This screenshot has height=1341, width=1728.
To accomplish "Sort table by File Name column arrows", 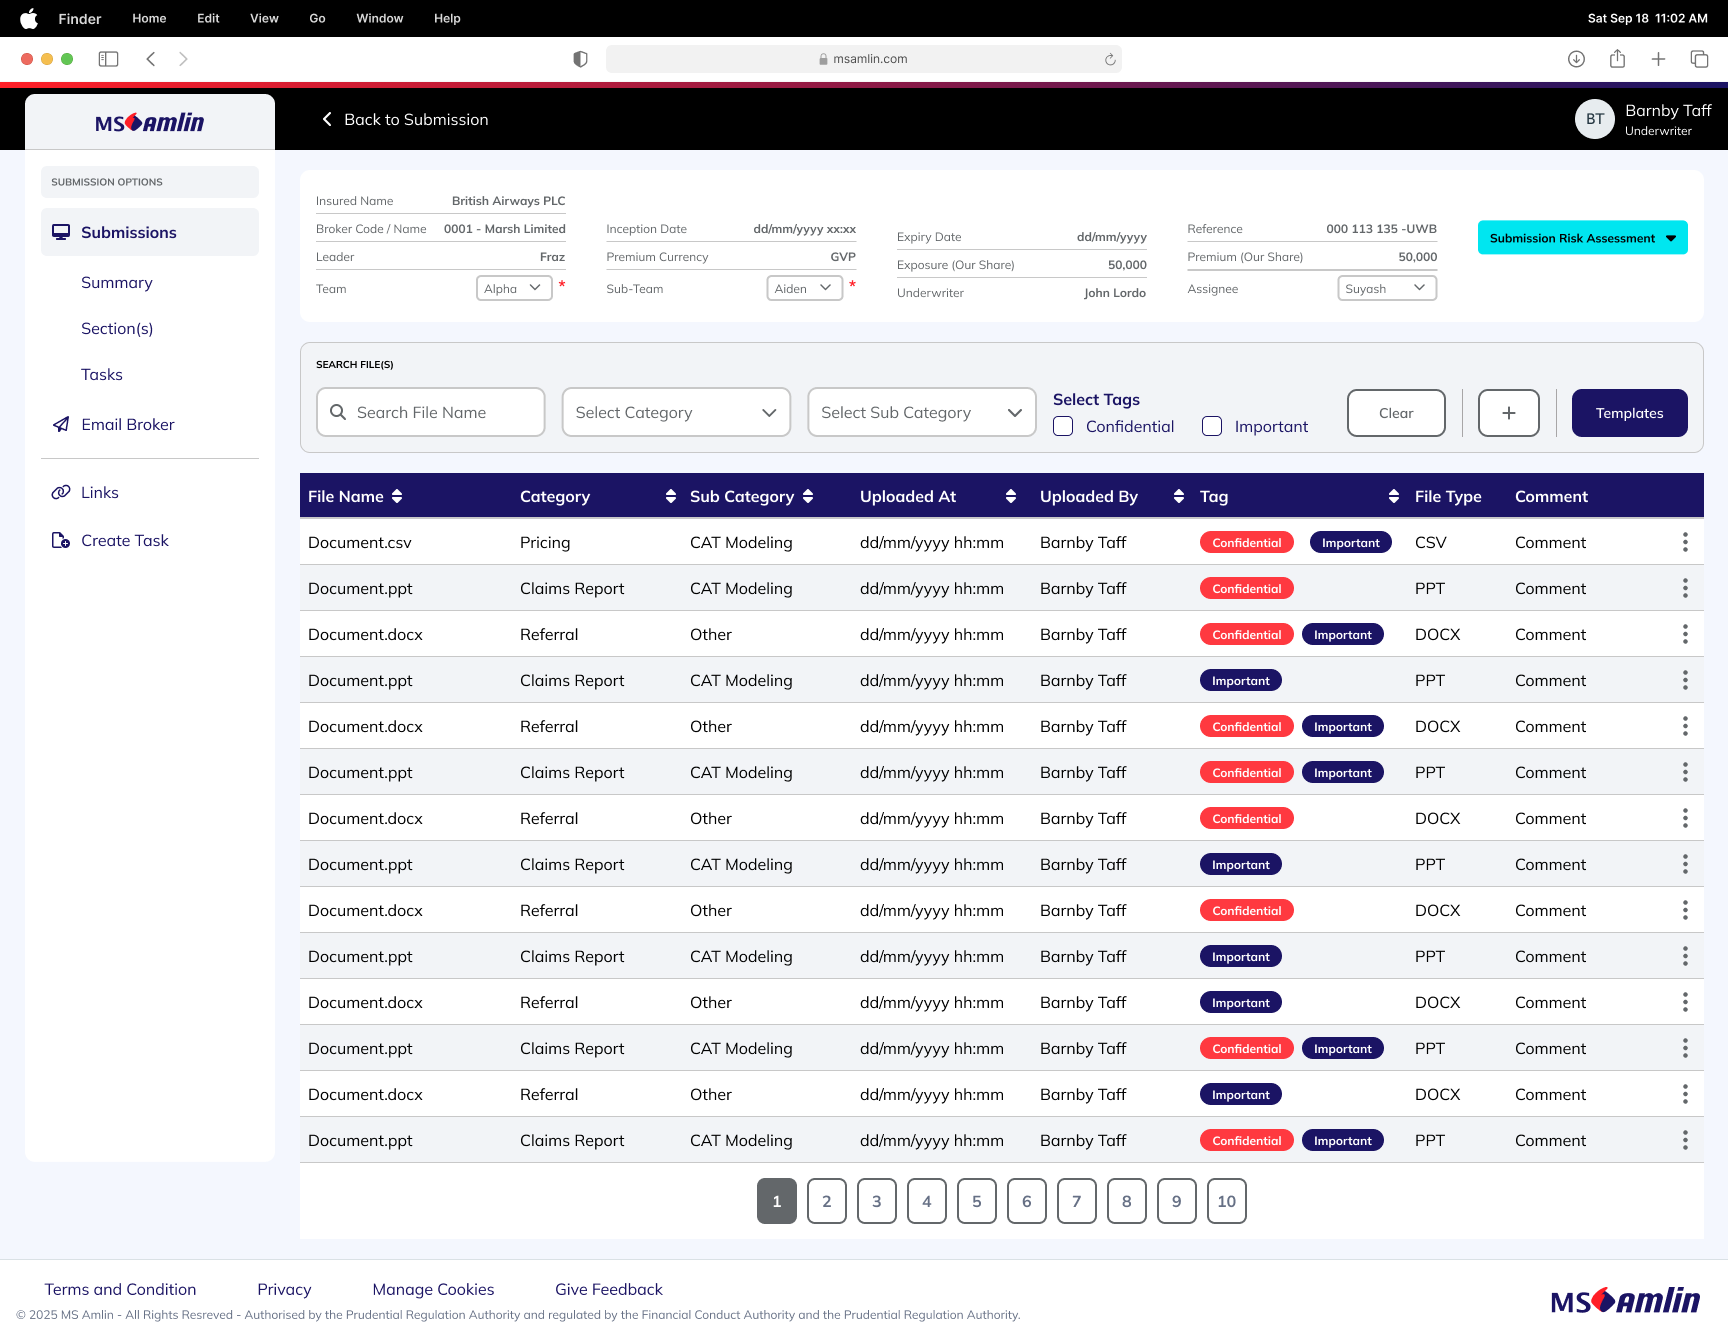I will tap(397, 497).
